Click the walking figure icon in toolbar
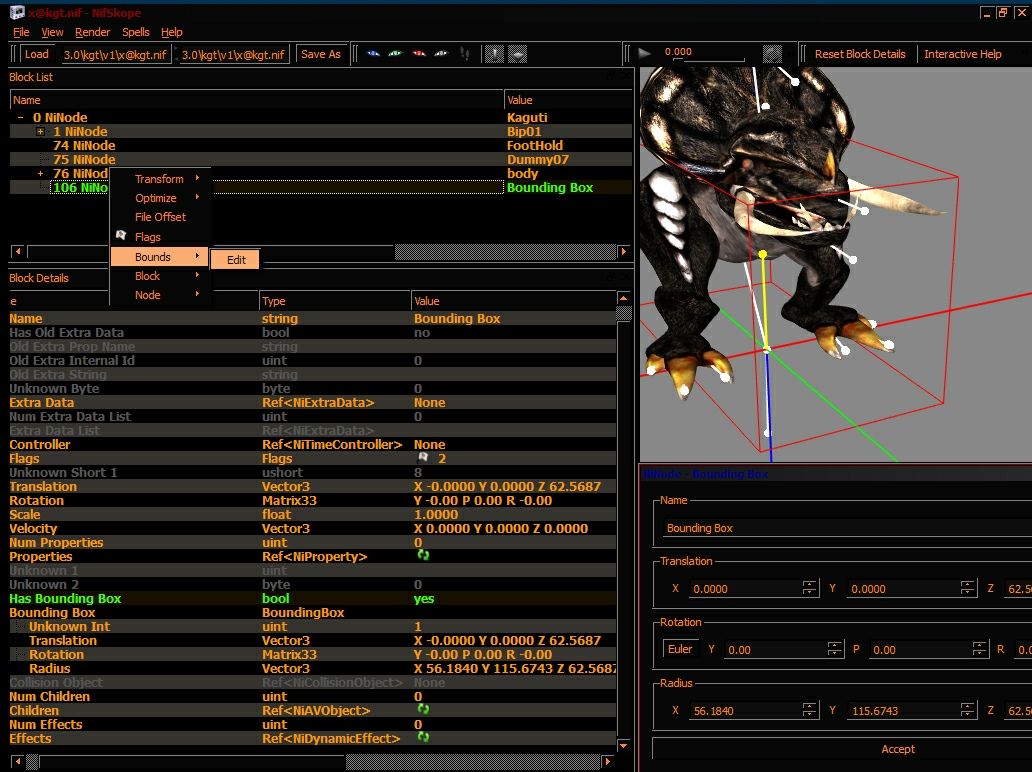 [x=465, y=54]
